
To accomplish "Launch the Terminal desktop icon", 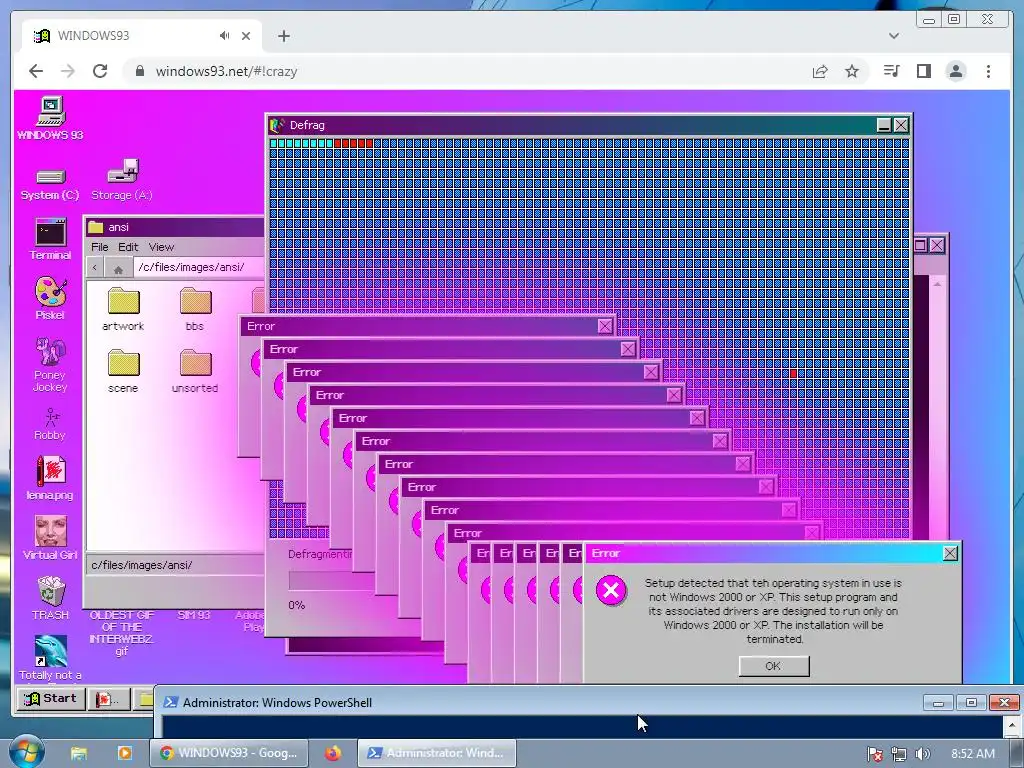I will 50,239.
